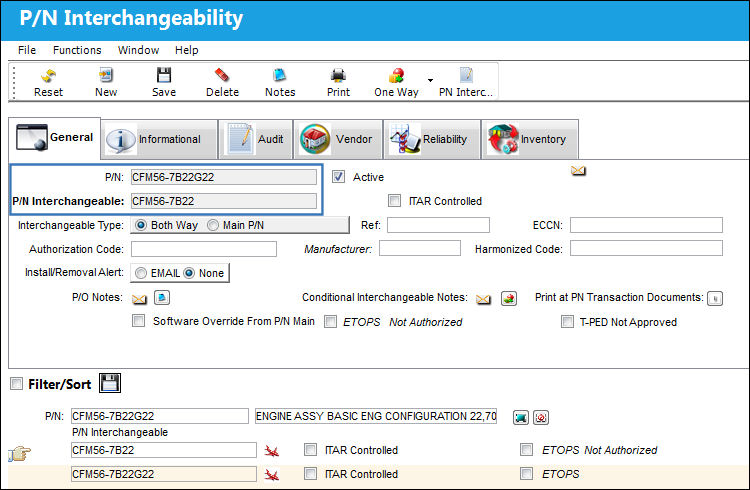Click the P/N field in General tab
Viewport: 750px width, 490px height.
pyautogui.click(x=223, y=177)
